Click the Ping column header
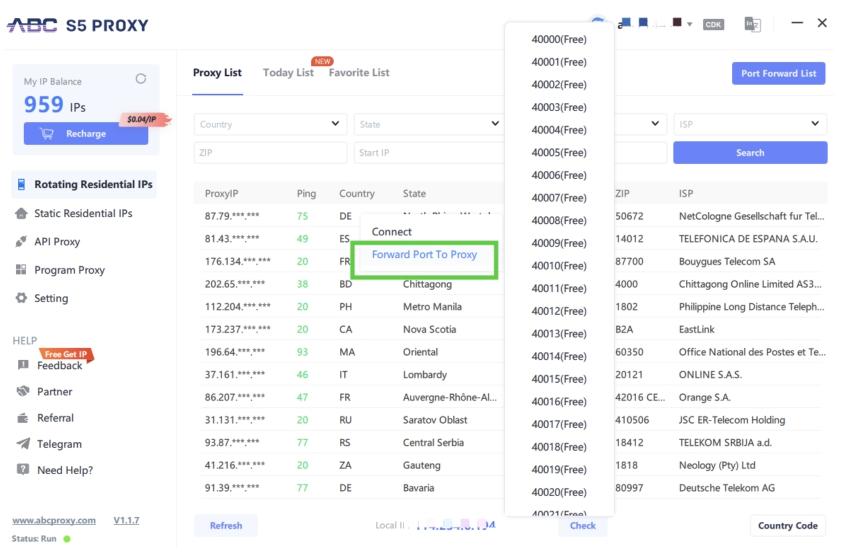 coord(306,193)
